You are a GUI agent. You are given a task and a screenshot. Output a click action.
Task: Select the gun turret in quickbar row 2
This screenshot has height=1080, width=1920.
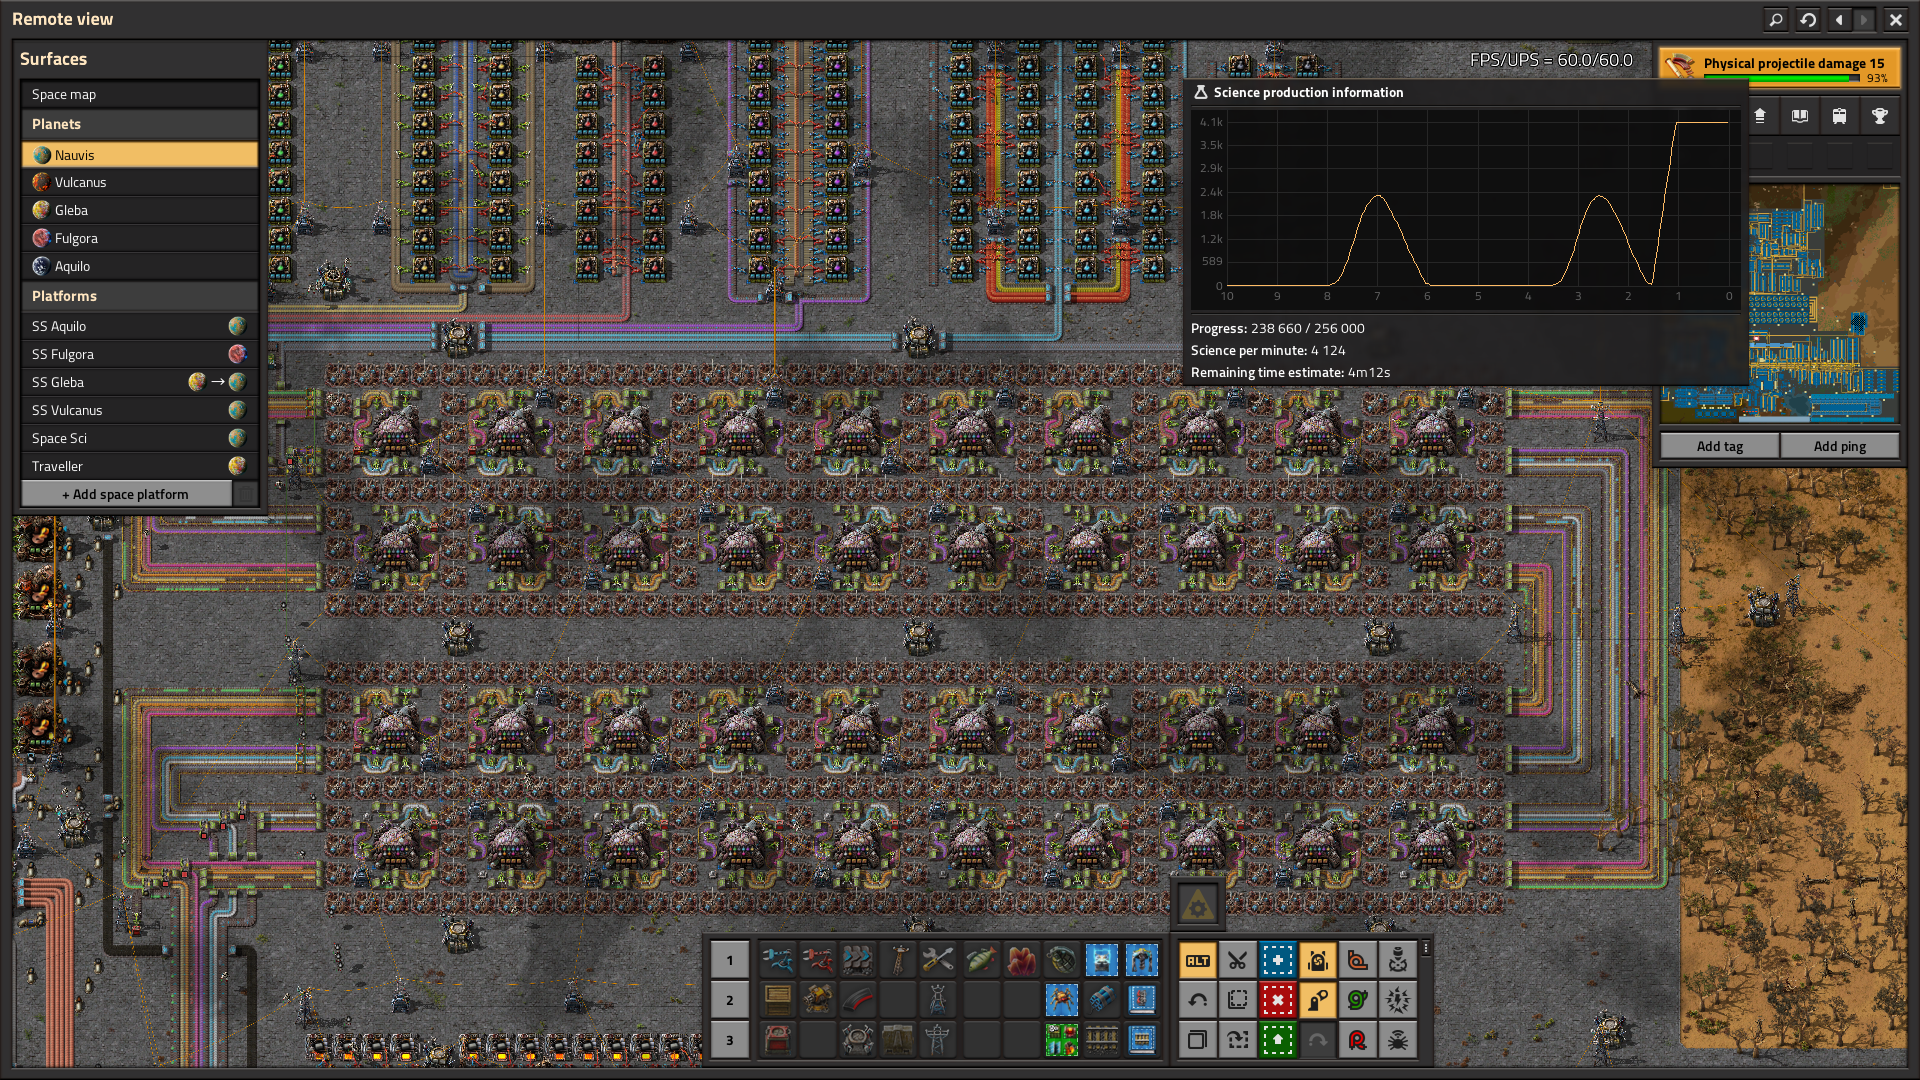click(x=817, y=1000)
